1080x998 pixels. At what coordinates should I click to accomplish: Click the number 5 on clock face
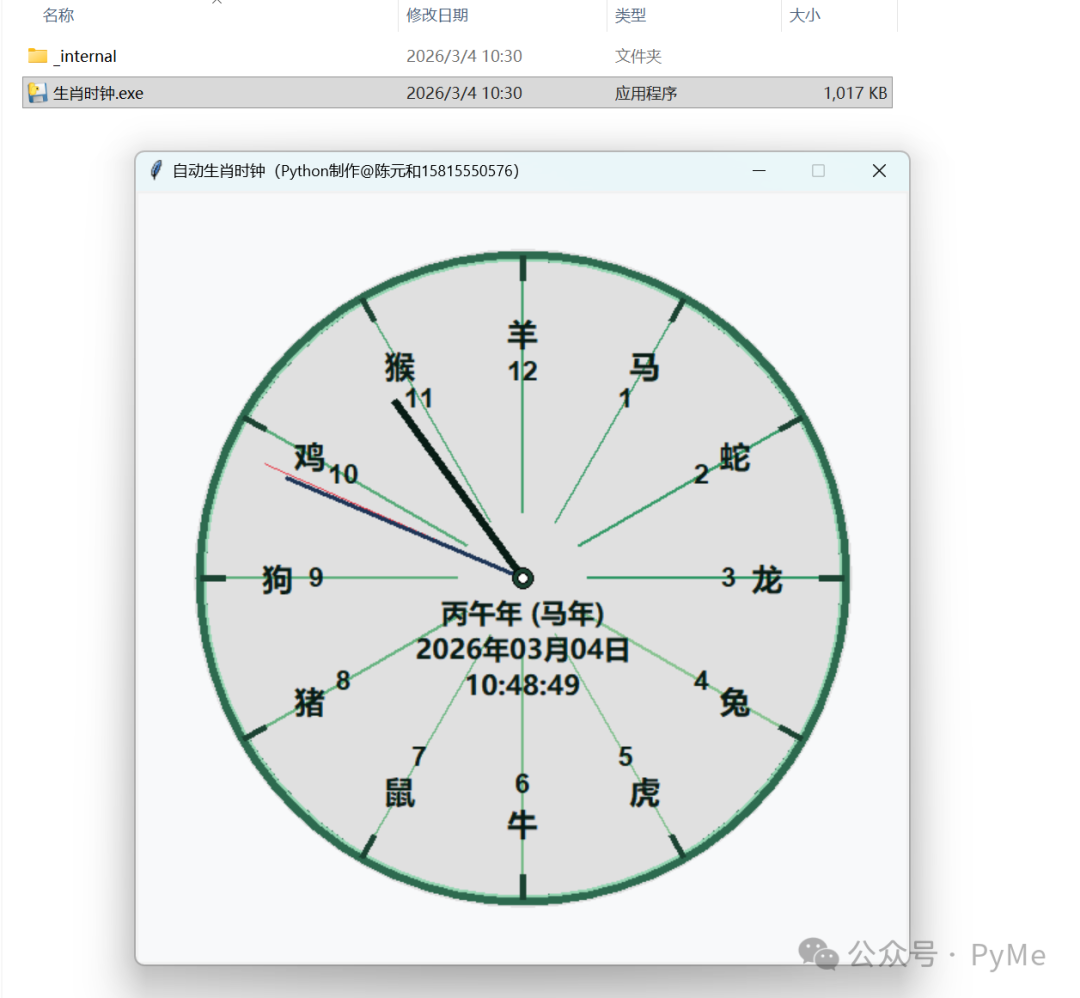click(625, 757)
